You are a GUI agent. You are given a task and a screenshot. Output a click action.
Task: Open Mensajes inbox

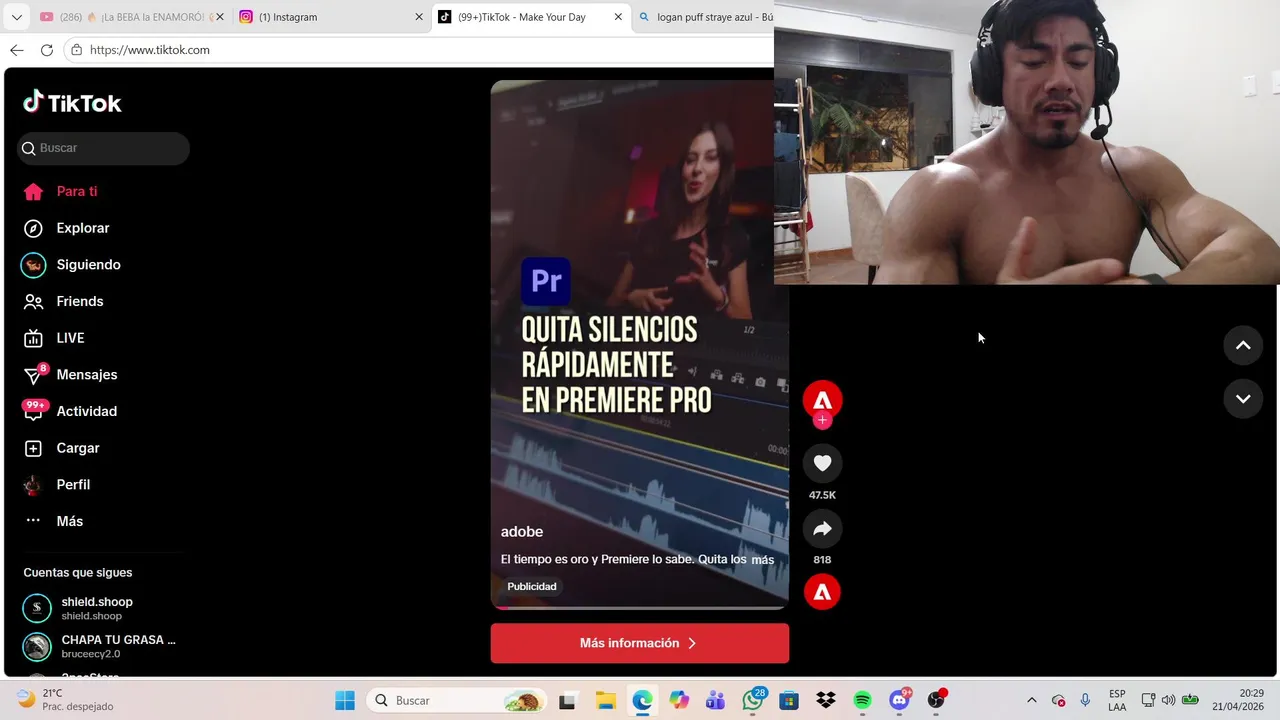coord(70,375)
